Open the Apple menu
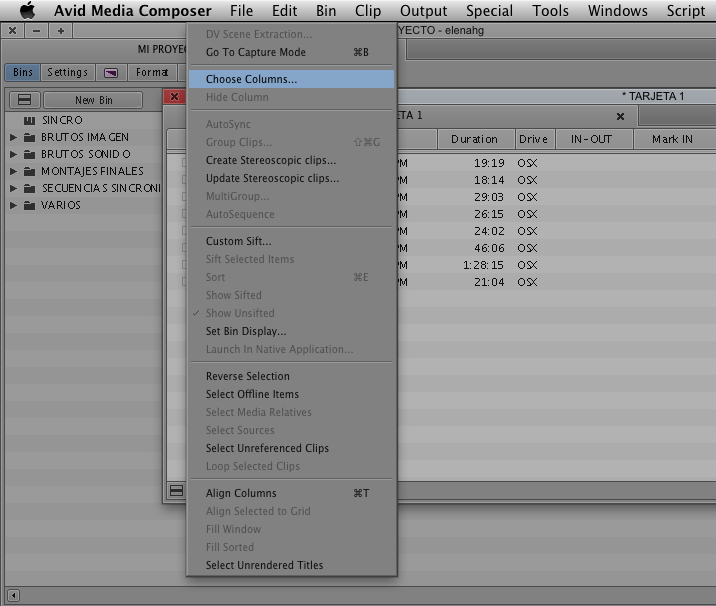This screenshot has width=716, height=606. click(27, 10)
